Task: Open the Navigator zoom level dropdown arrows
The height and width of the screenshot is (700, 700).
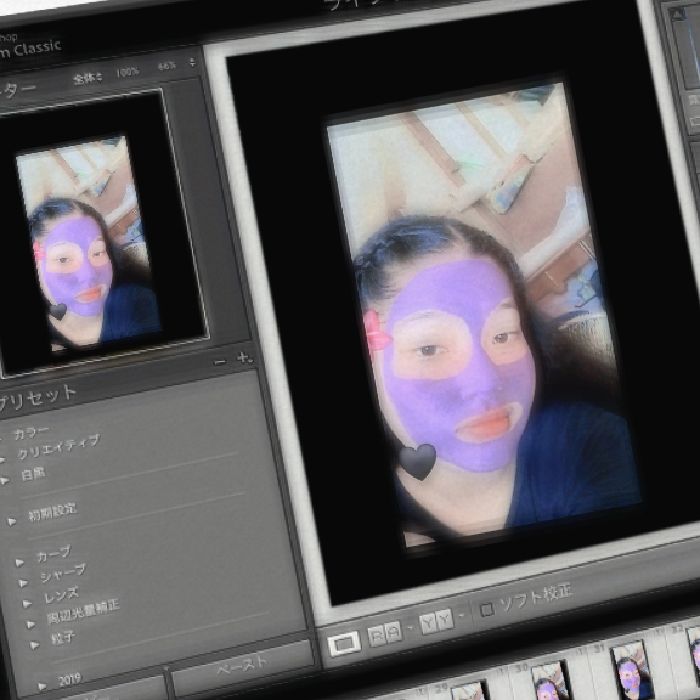Action: pos(192,62)
